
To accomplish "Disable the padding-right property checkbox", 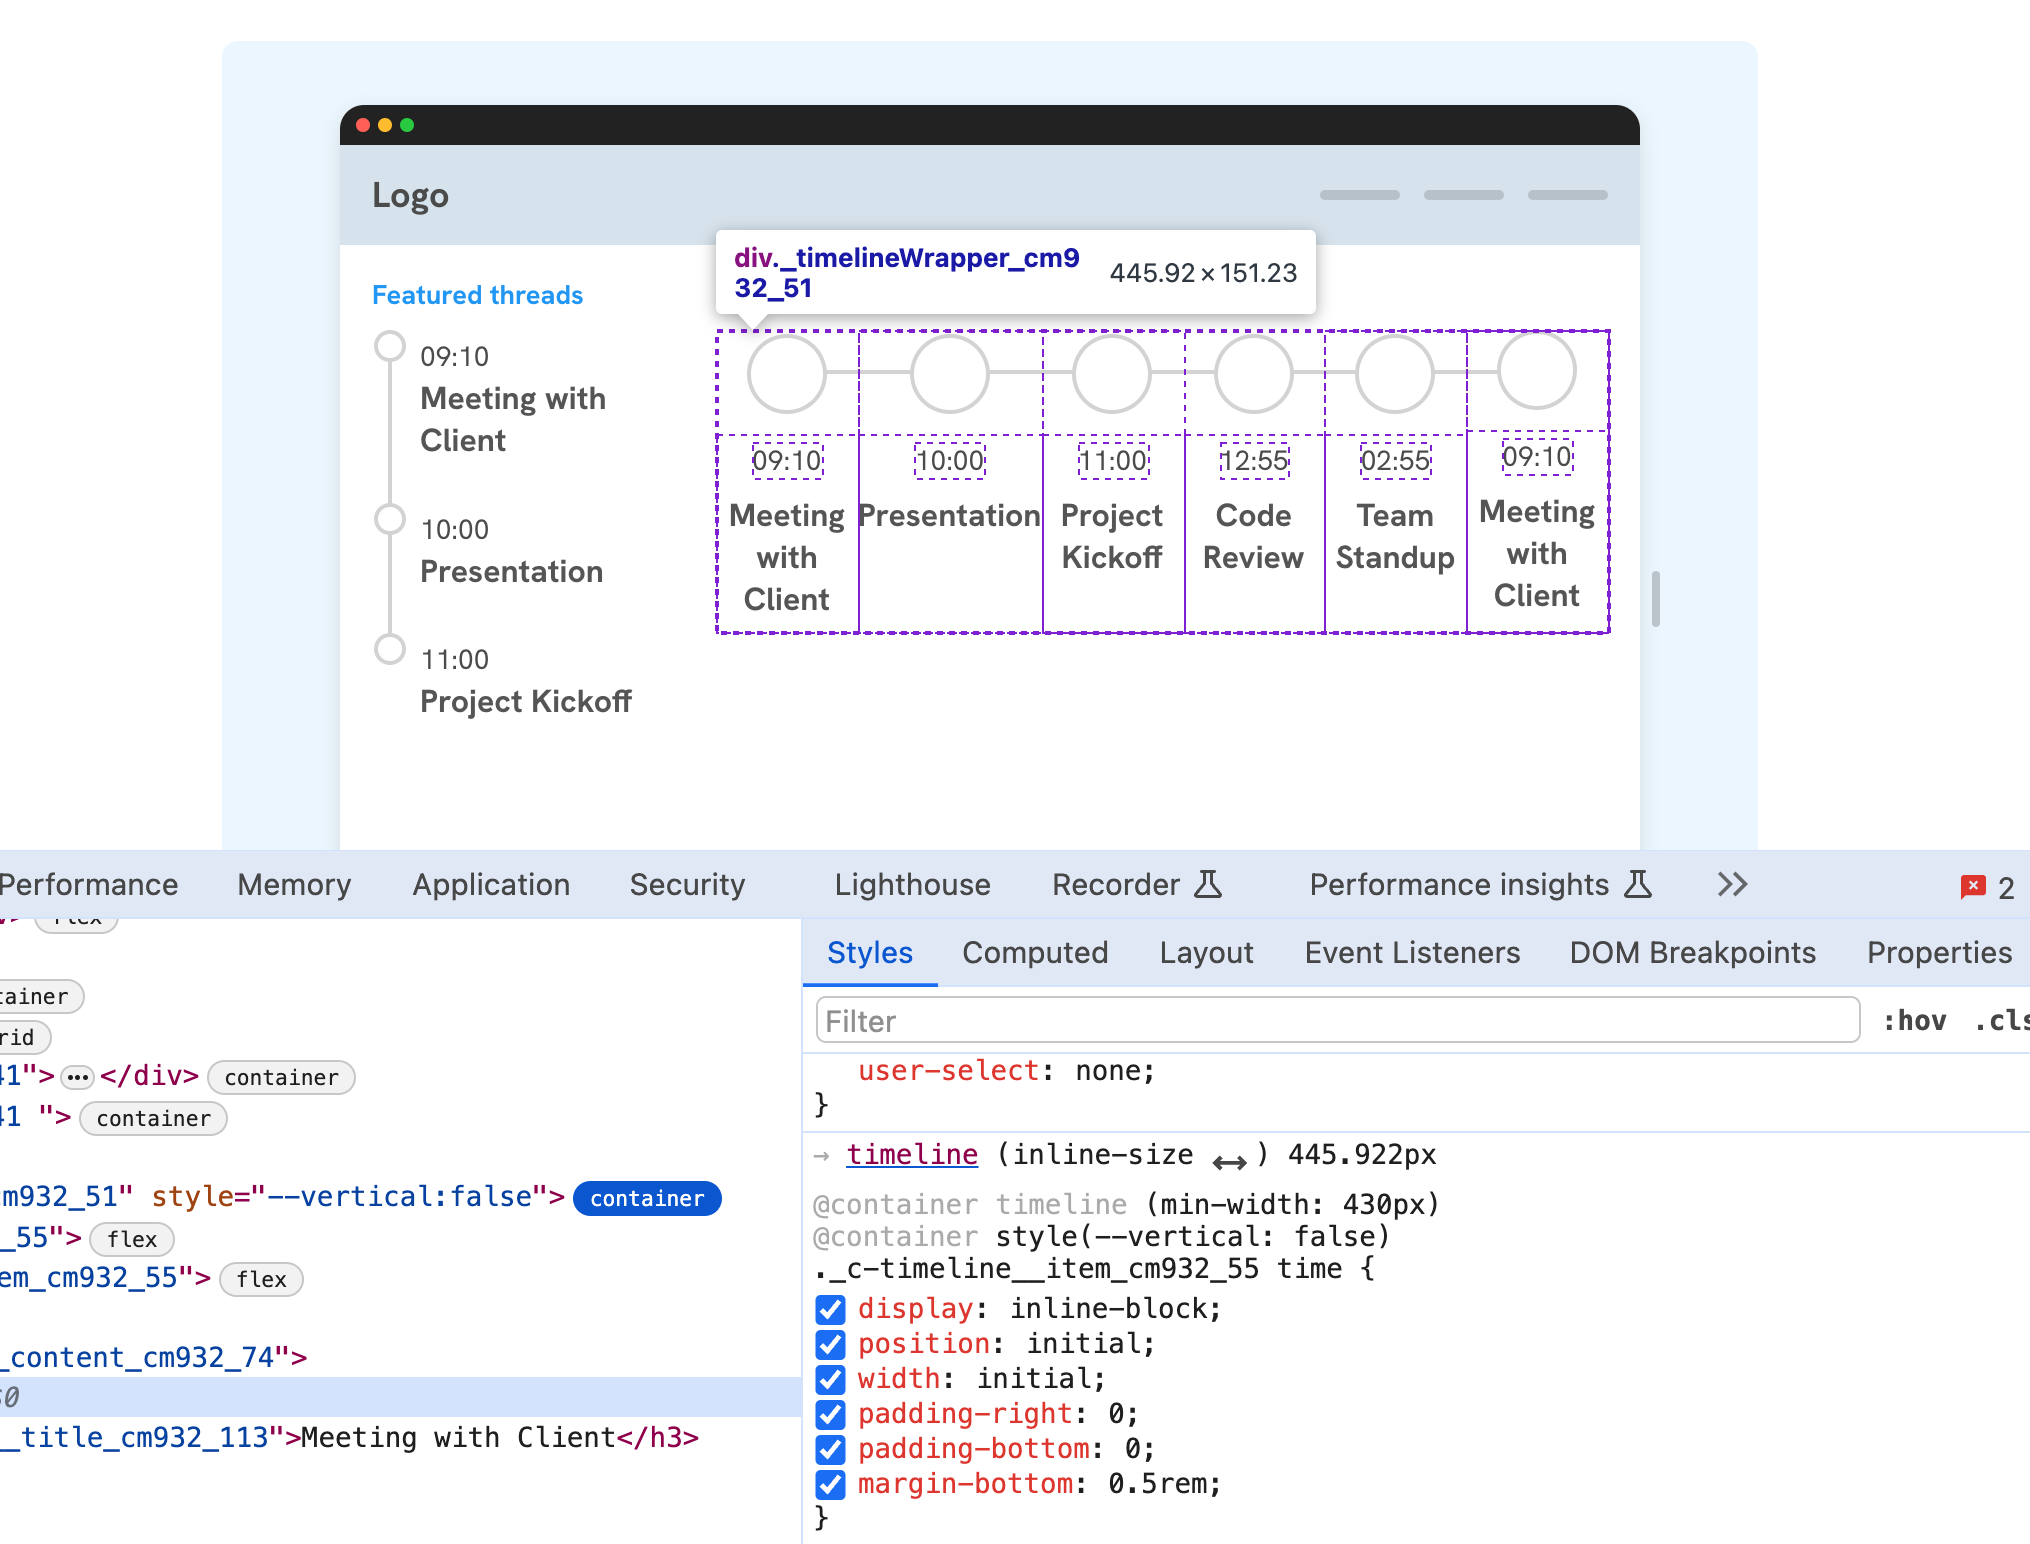I will 830,1414.
